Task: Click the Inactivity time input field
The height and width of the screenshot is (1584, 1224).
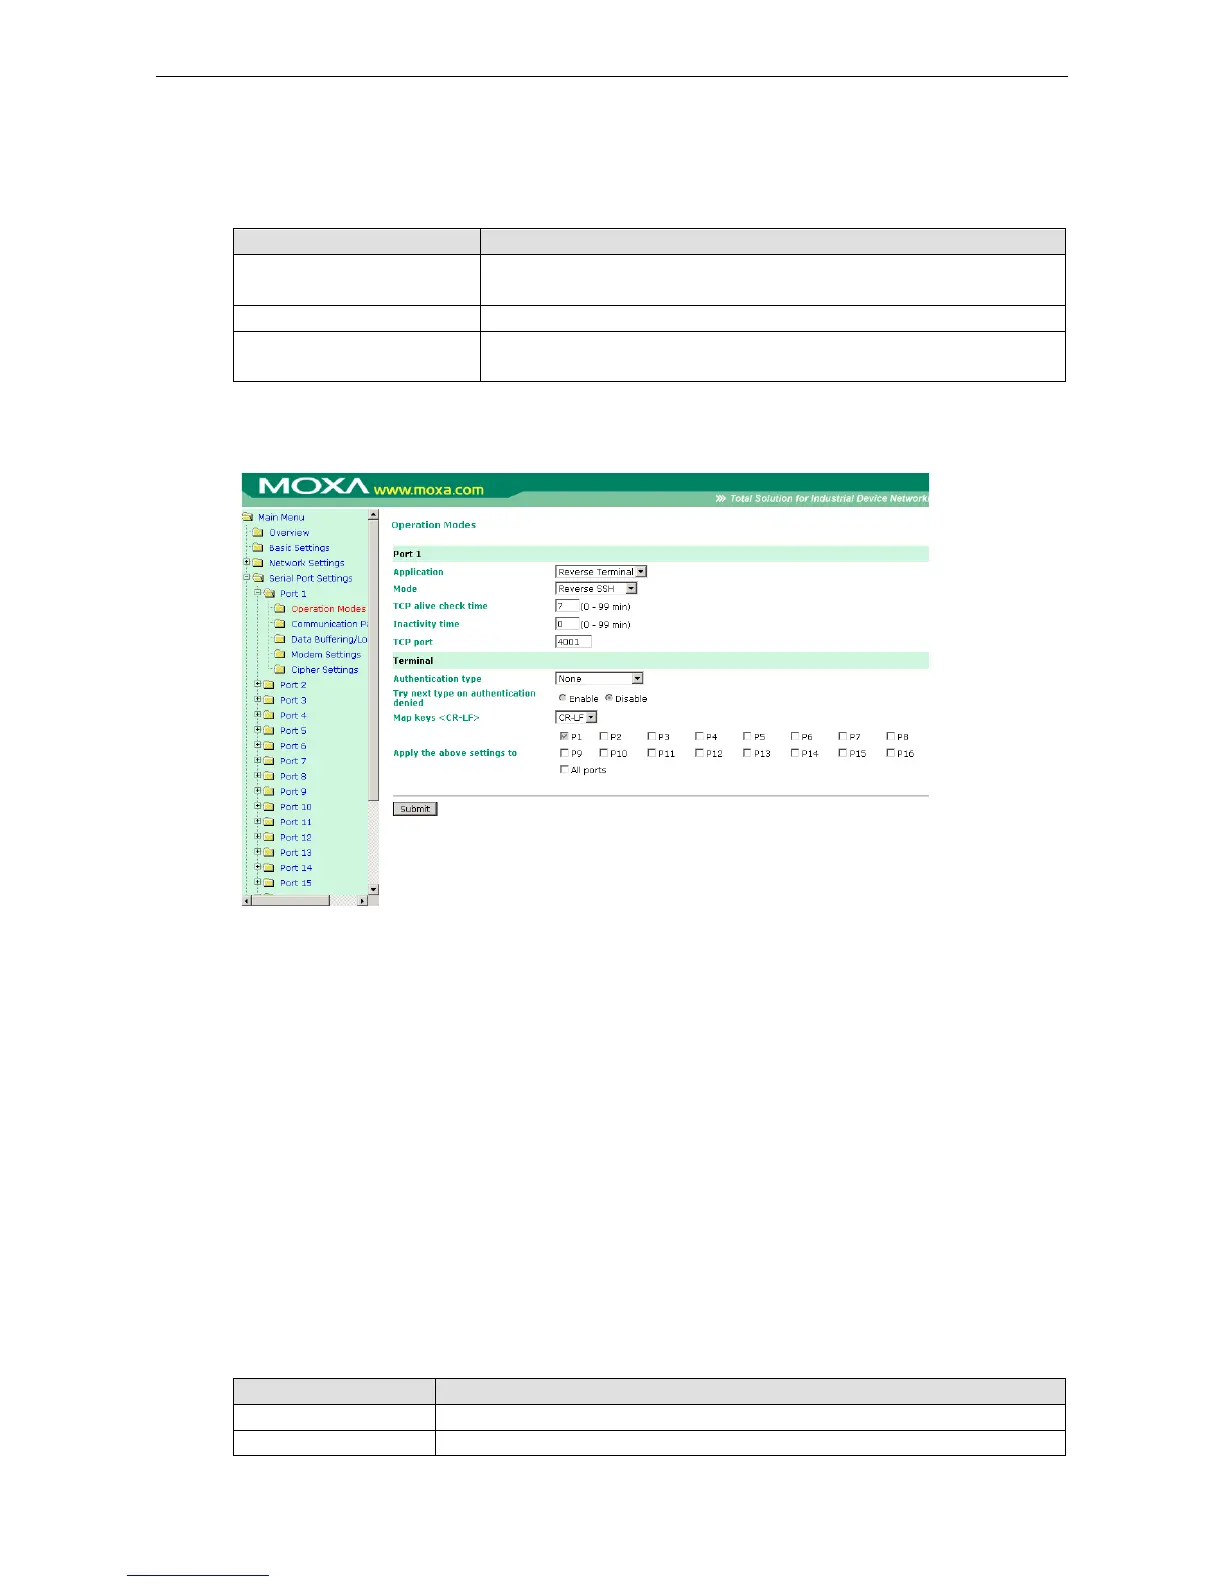Action: pos(567,624)
